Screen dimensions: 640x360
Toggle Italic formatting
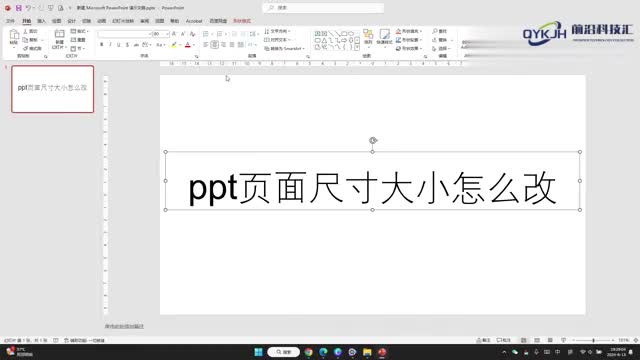click(110, 44)
